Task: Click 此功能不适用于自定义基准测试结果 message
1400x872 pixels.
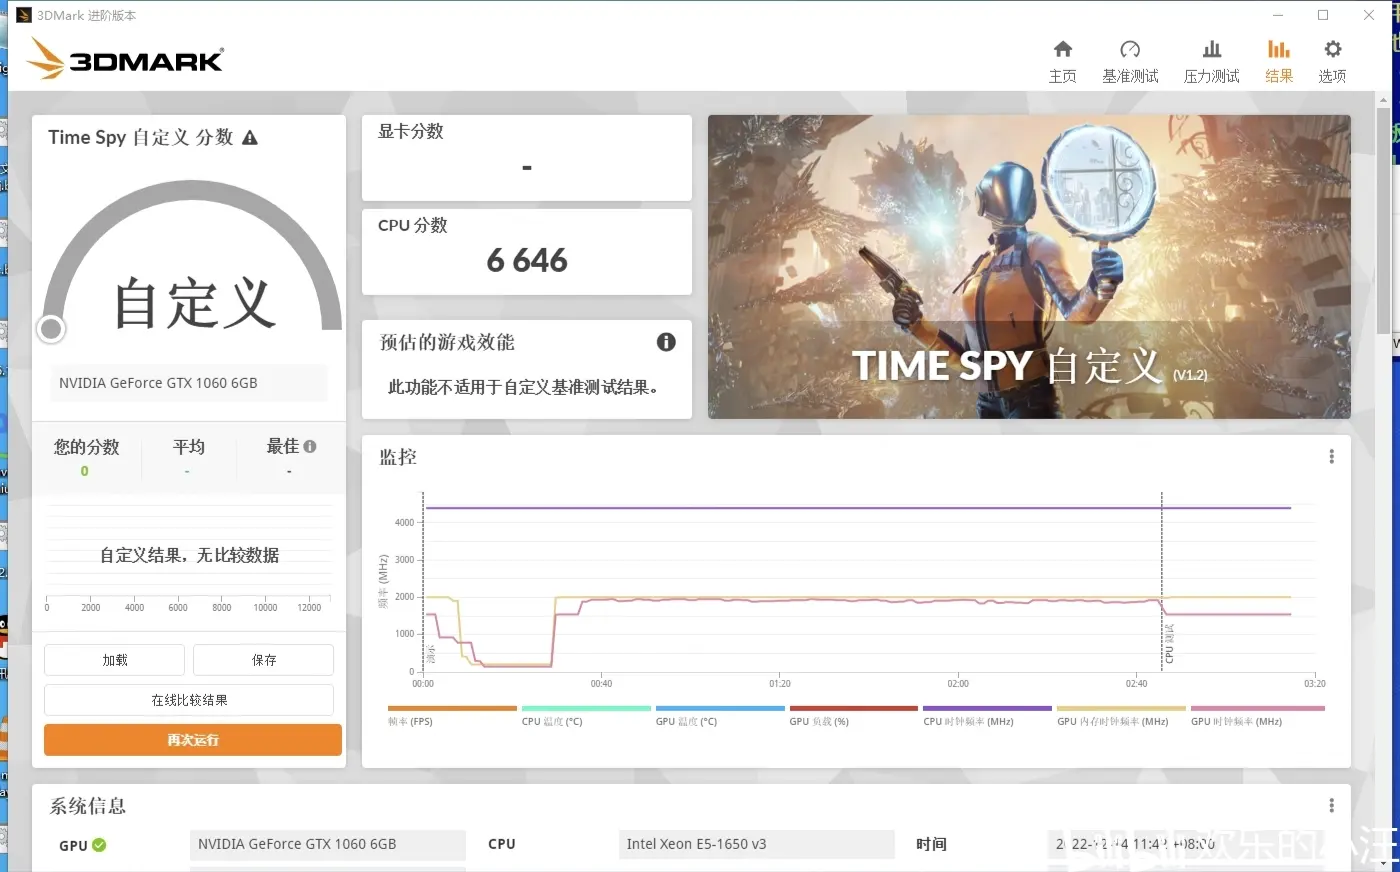Action: point(525,387)
